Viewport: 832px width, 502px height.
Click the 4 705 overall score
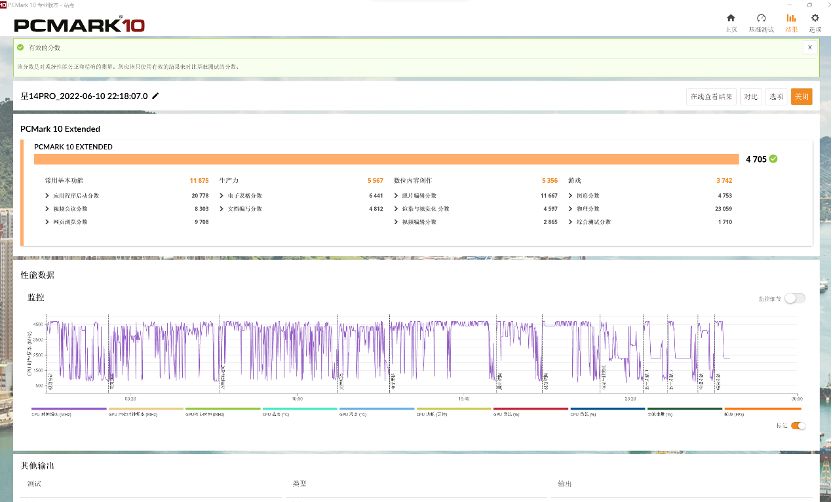pos(756,159)
